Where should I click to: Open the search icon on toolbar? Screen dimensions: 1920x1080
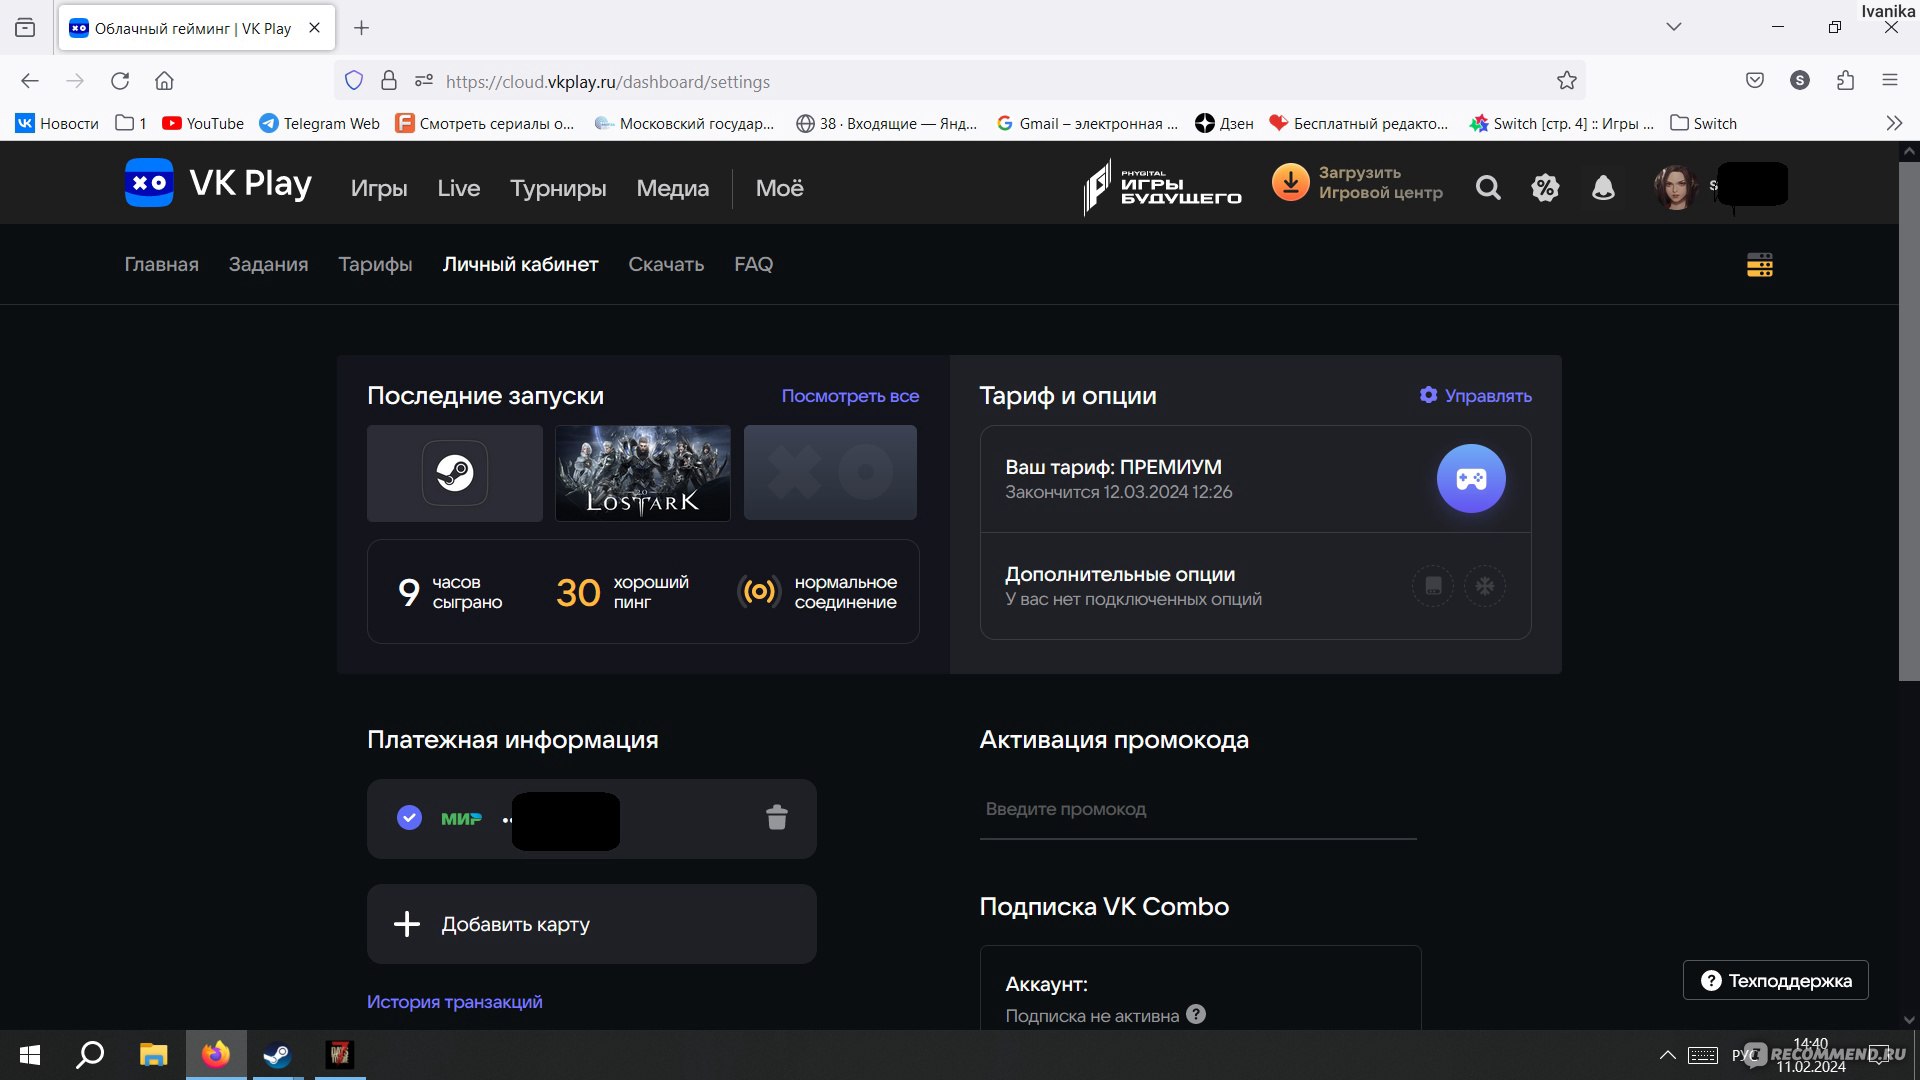coord(1487,185)
